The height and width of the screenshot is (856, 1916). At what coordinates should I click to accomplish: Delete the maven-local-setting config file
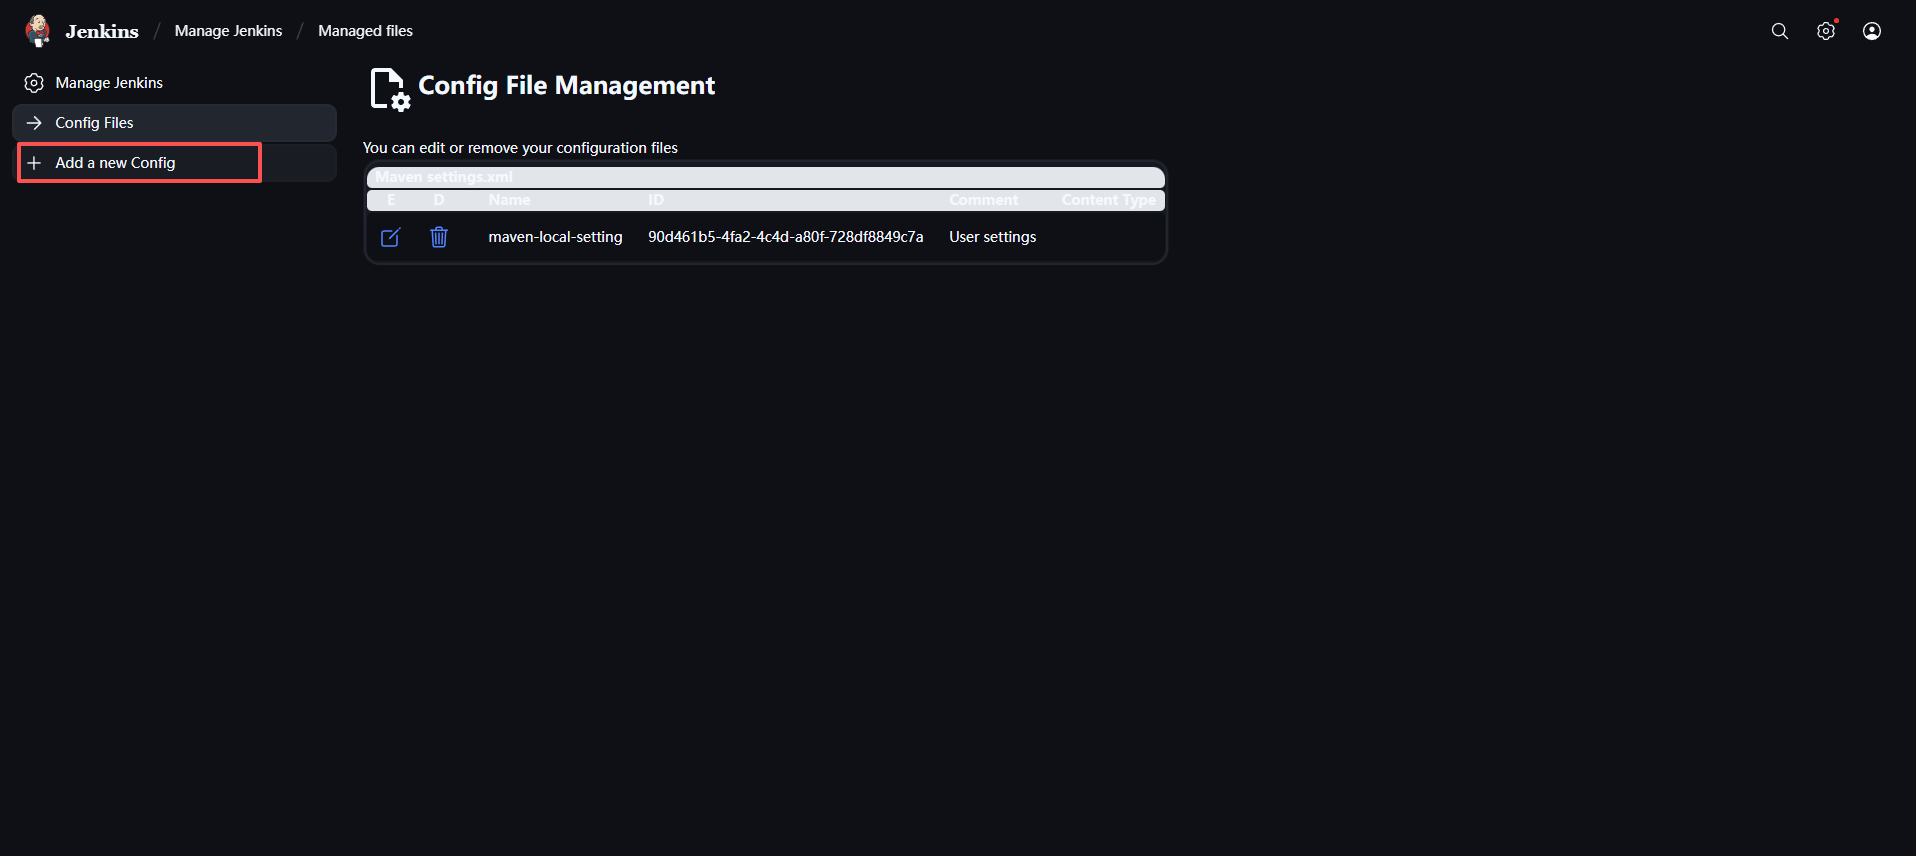[439, 237]
